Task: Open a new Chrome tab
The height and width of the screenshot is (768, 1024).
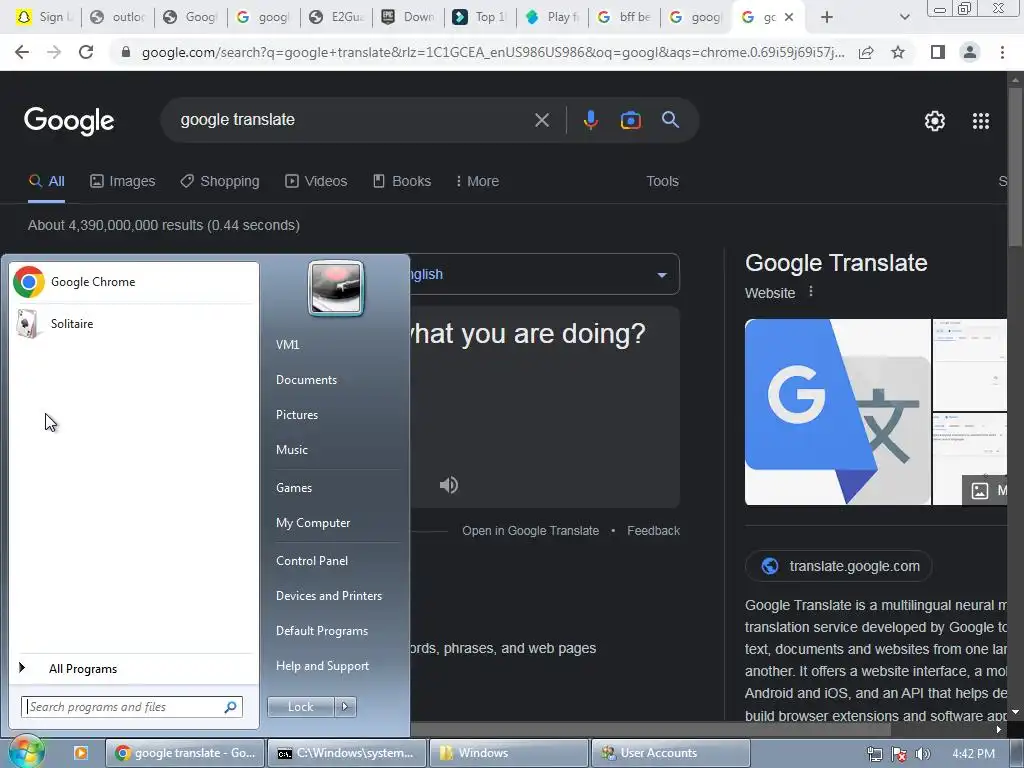Action: pyautogui.click(x=827, y=17)
